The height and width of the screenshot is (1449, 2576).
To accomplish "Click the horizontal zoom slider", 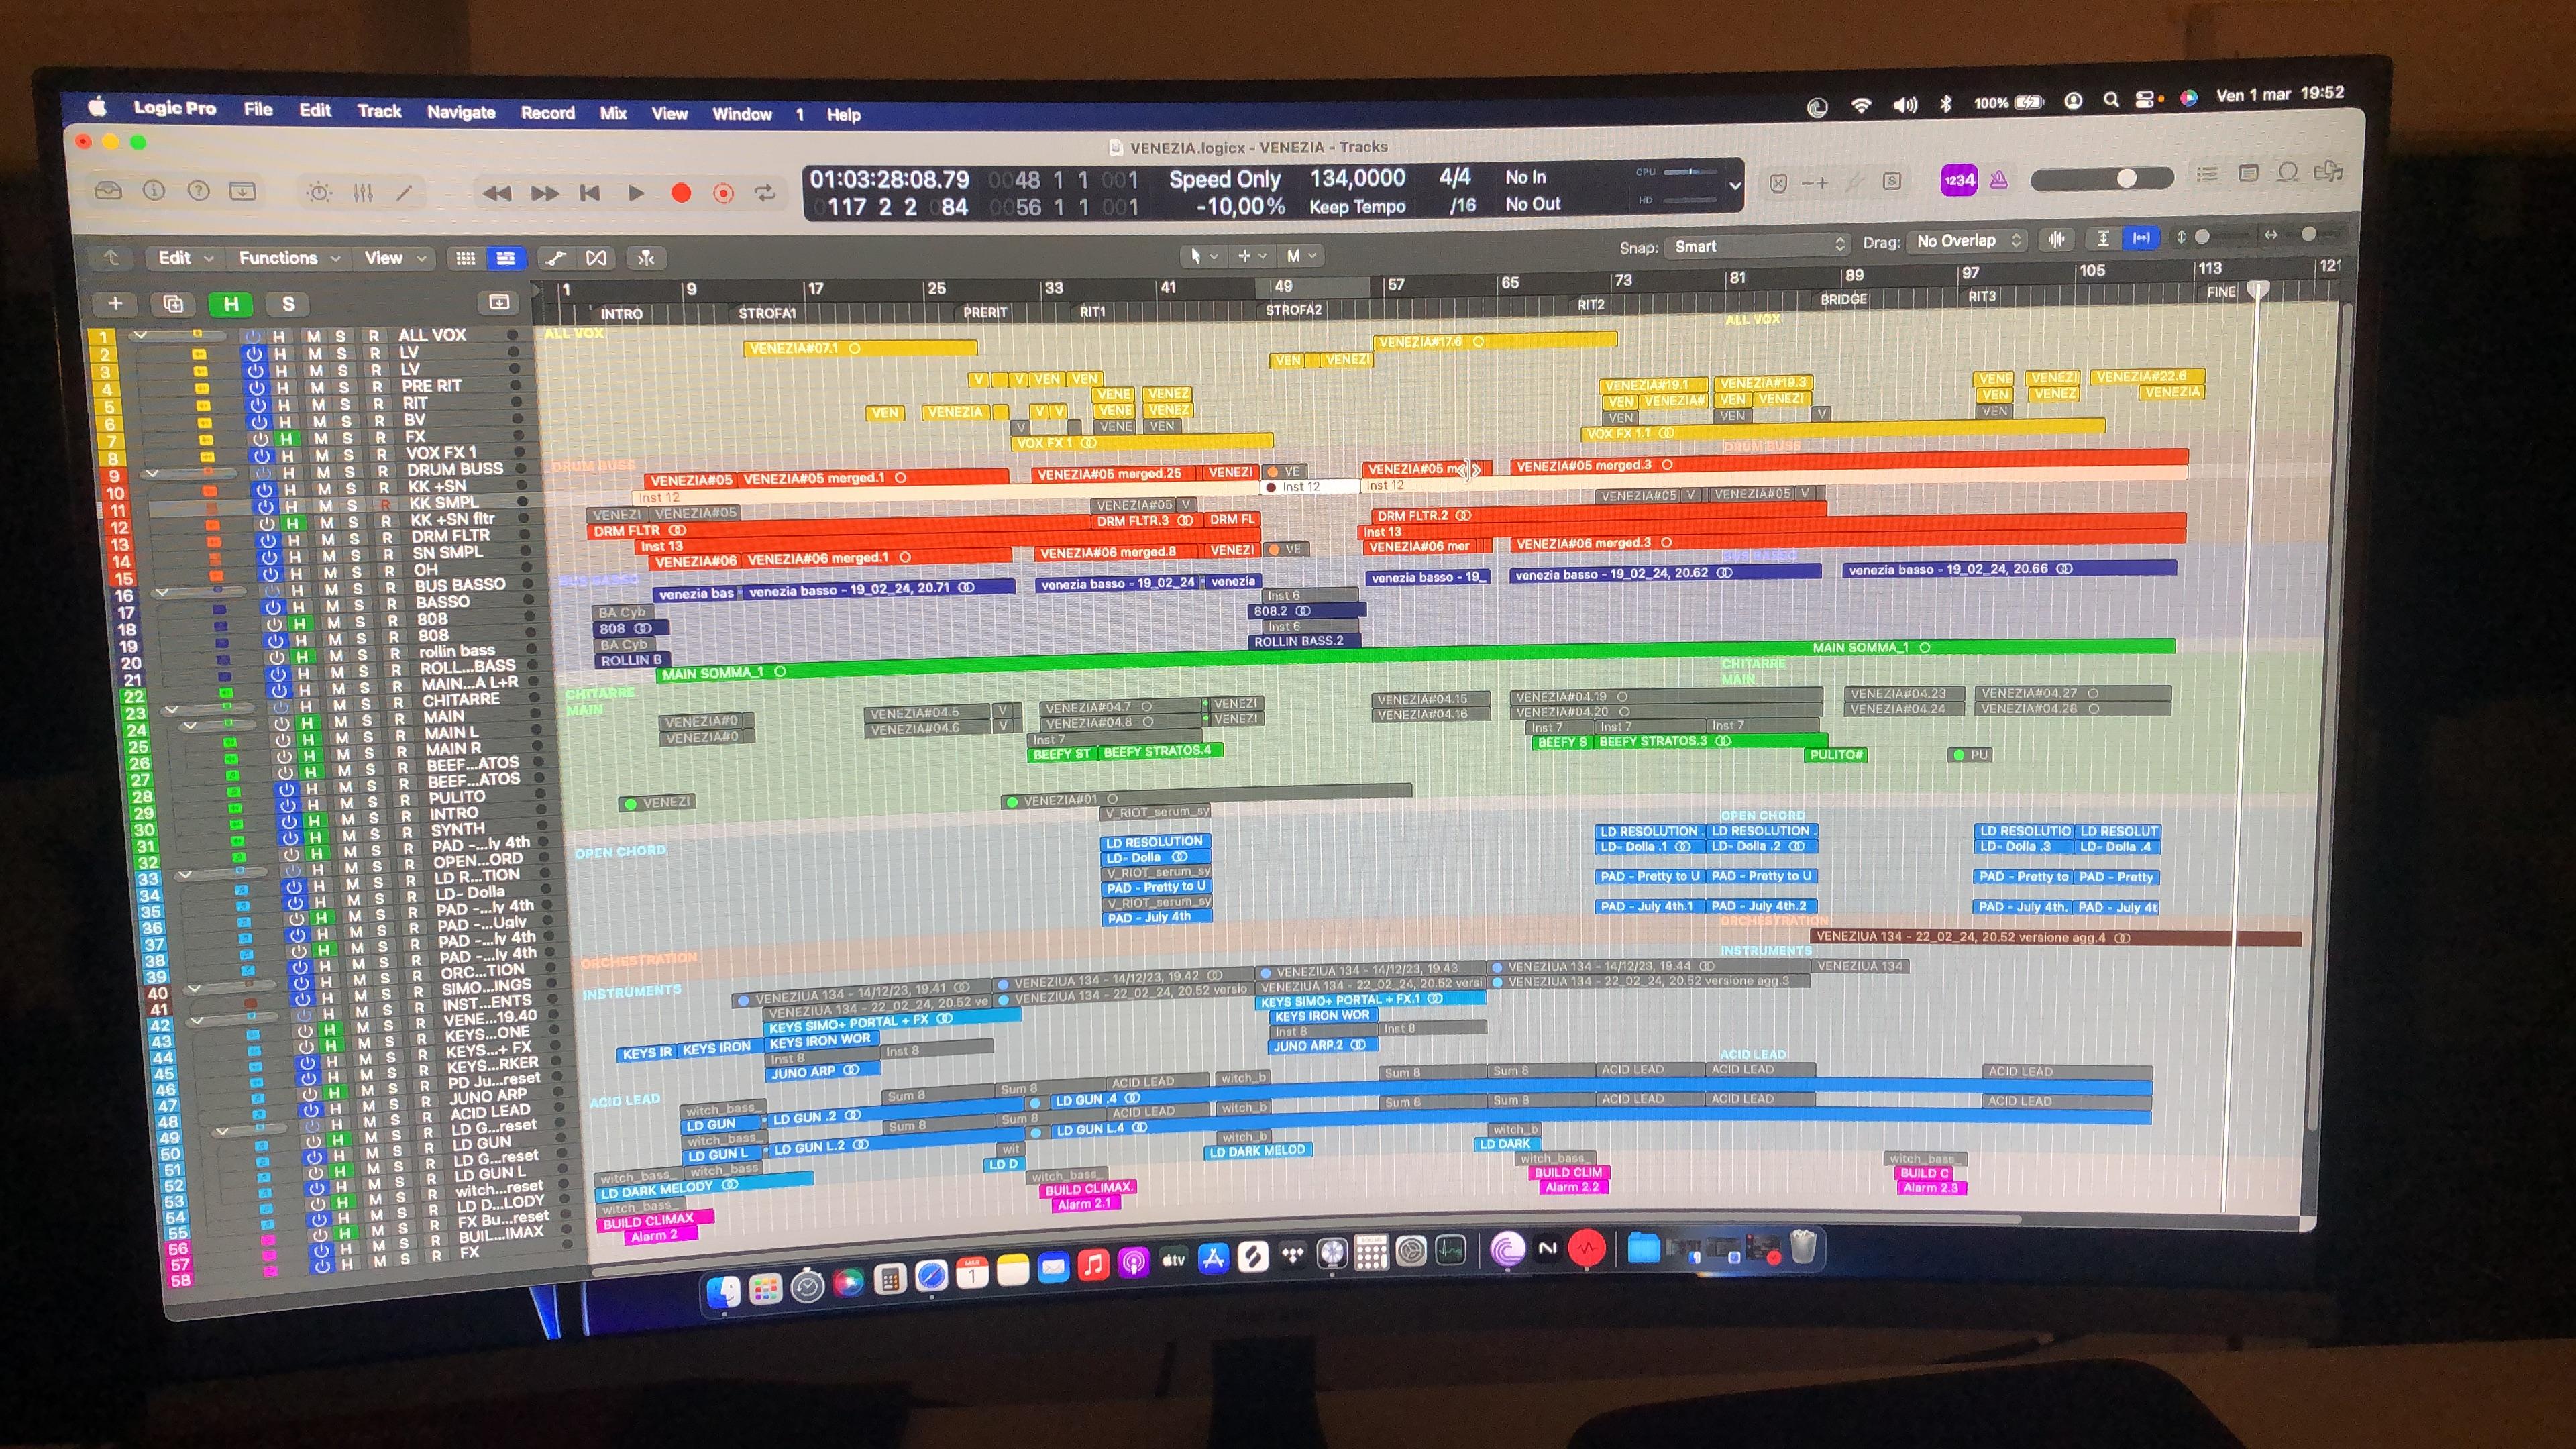I will 2308,234.
